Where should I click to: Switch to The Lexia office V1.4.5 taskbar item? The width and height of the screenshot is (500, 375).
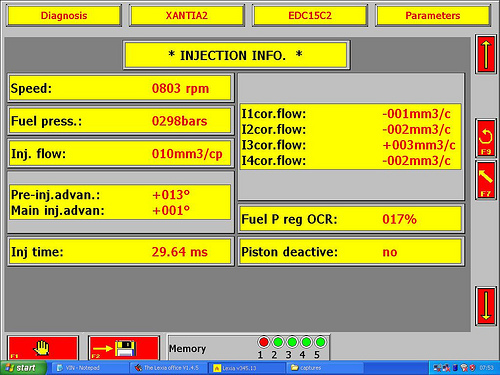pos(168,368)
